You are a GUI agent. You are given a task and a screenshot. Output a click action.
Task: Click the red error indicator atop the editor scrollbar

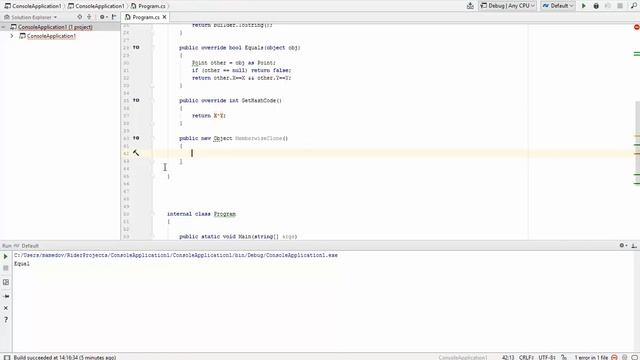pyautogui.click(x=636, y=27)
